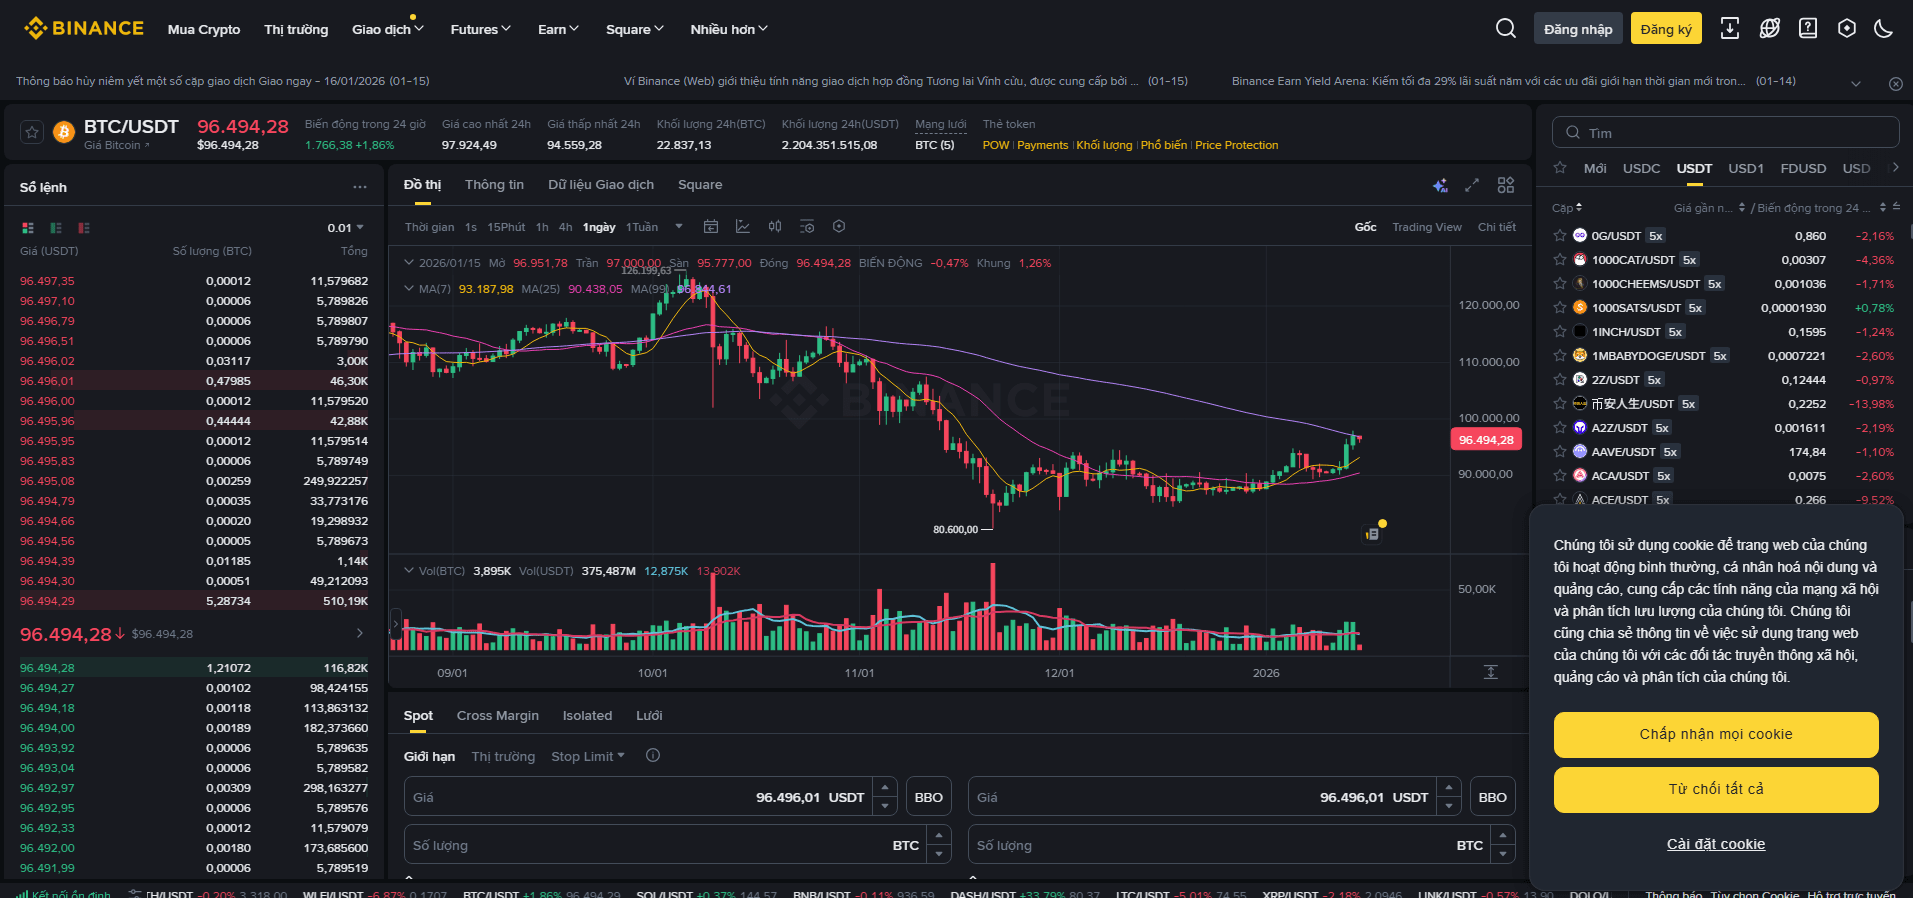Switch chart to Trading View mode
This screenshot has height=898, width=1913.
[x=1427, y=227]
